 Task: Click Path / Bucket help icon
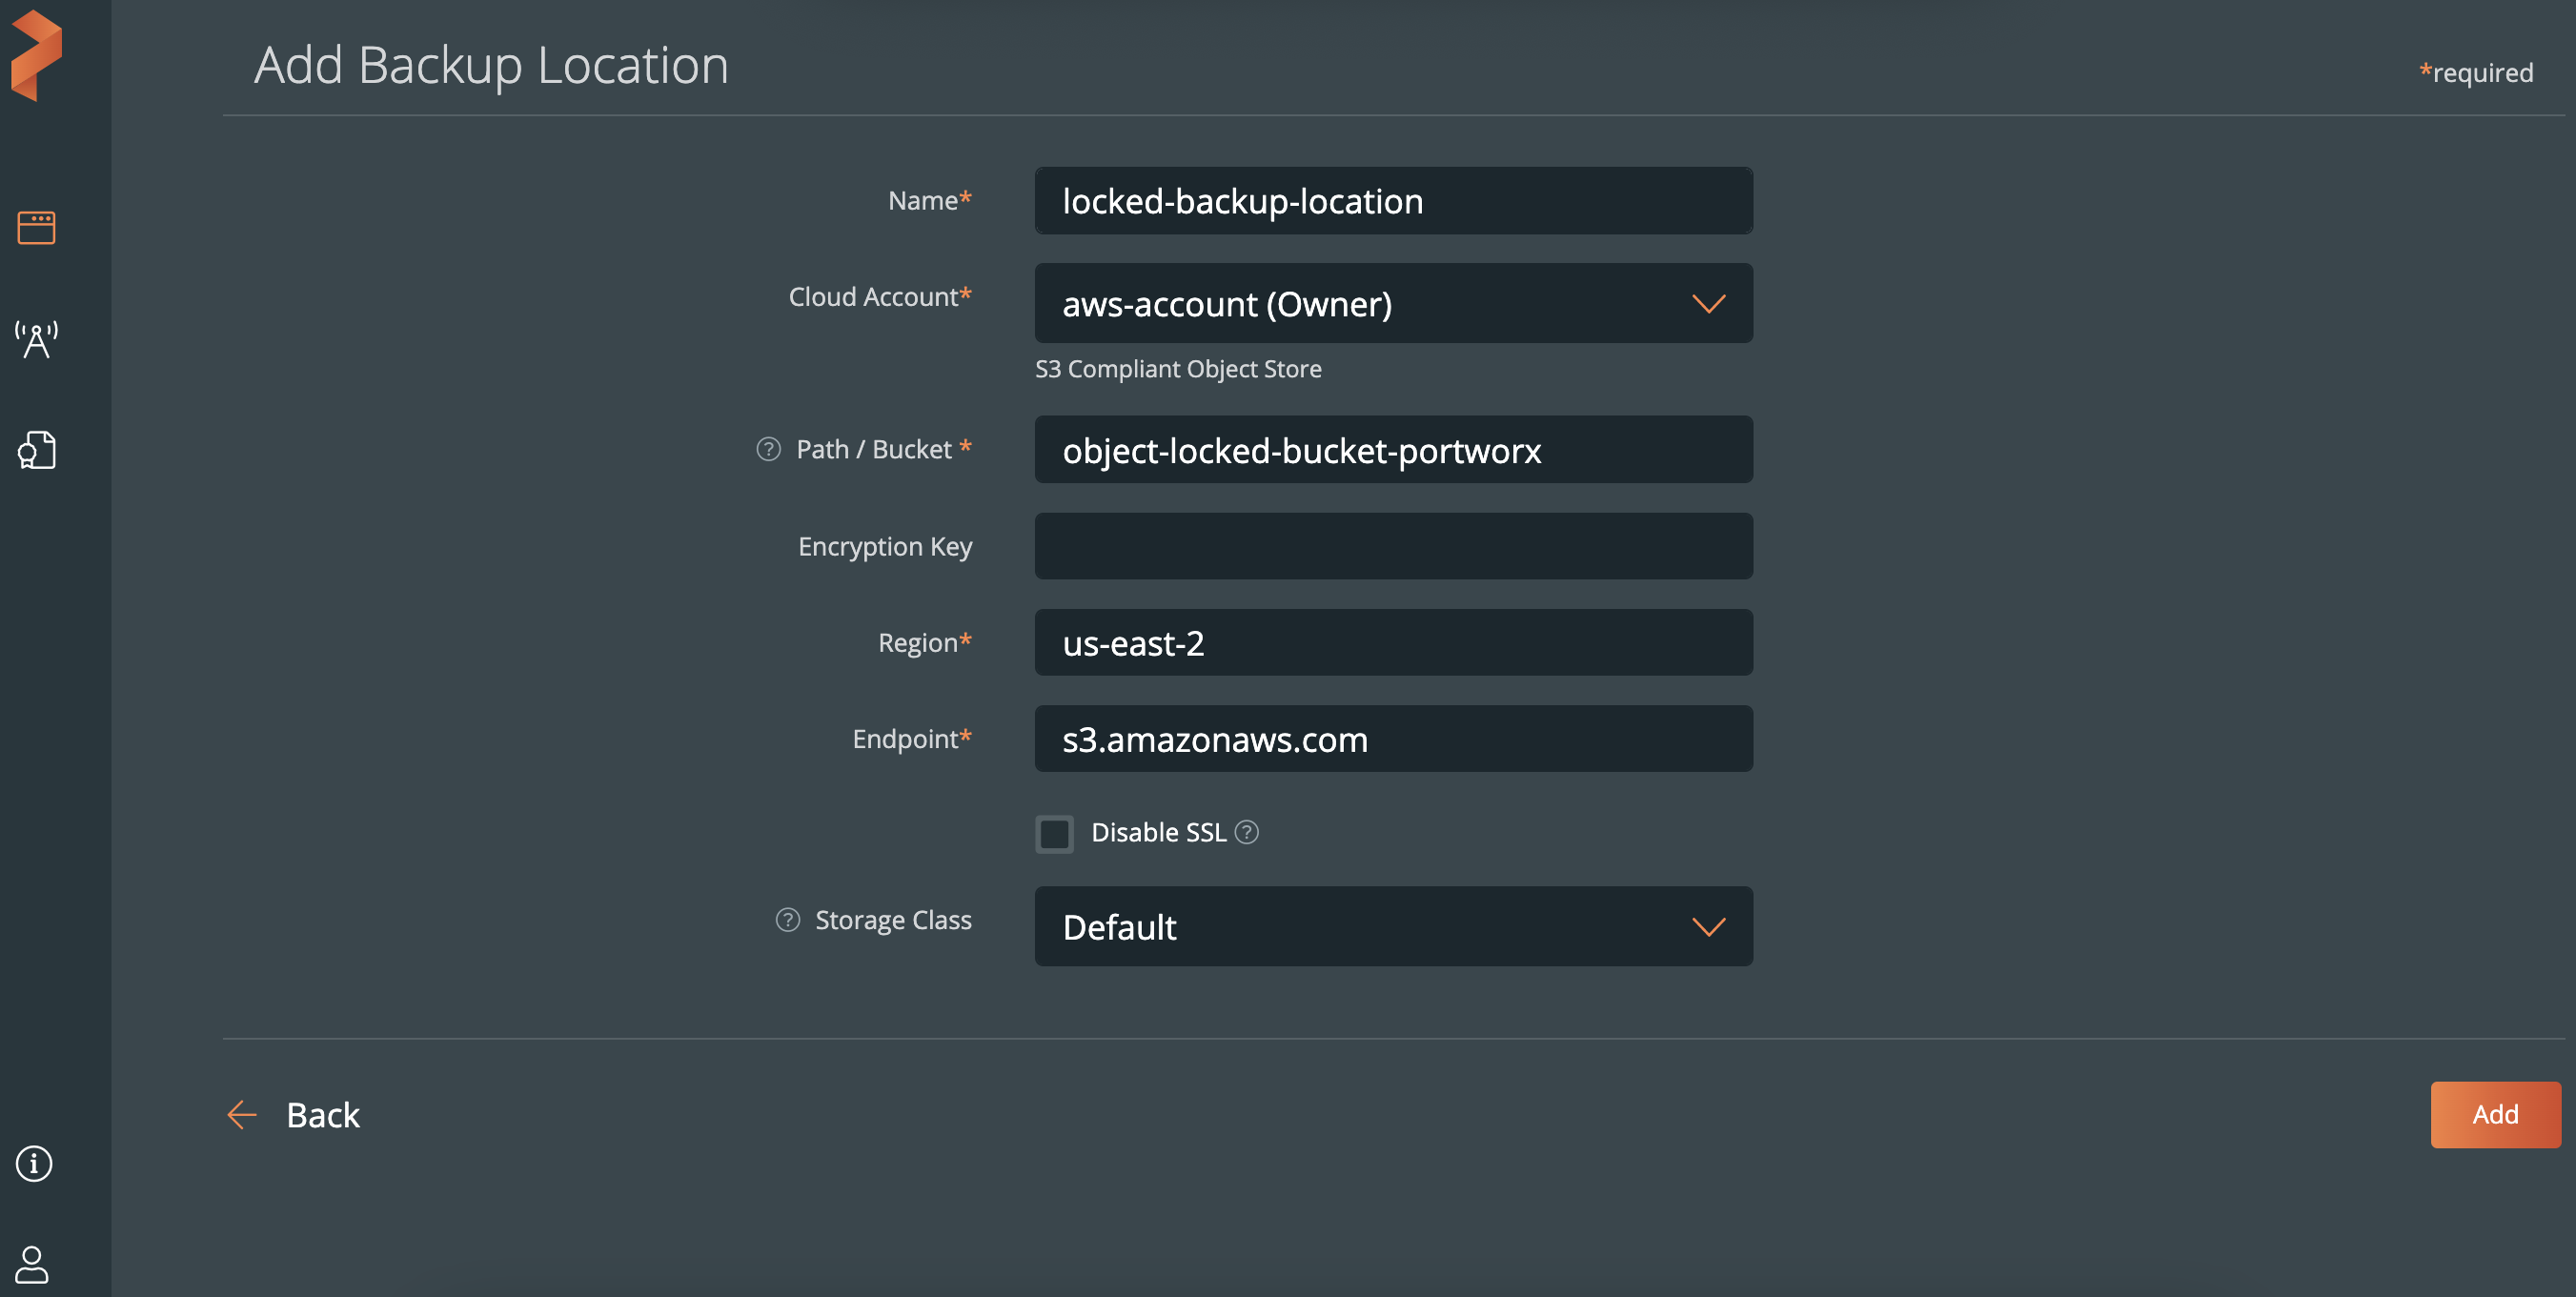(x=768, y=449)
